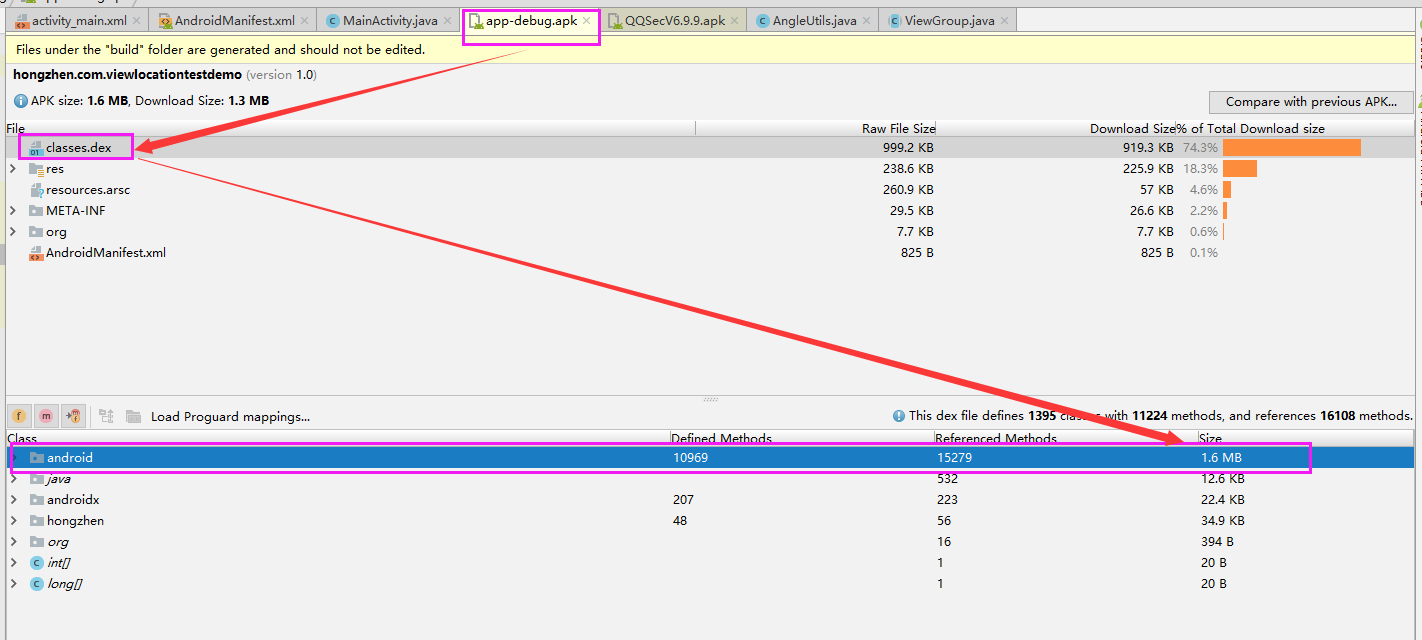The image size is (1422, 640).
Task: Switch to the MainActivity.java tab
Action: click(x=388, y=18)
